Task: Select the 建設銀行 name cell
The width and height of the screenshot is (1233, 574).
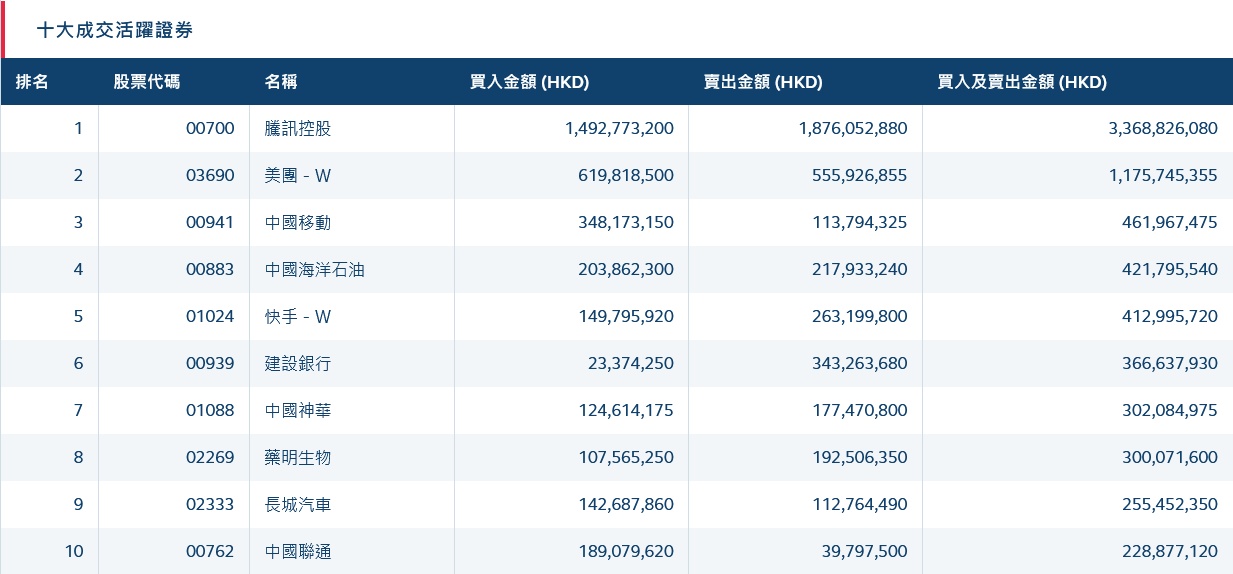Action: [x=297, y=363]
